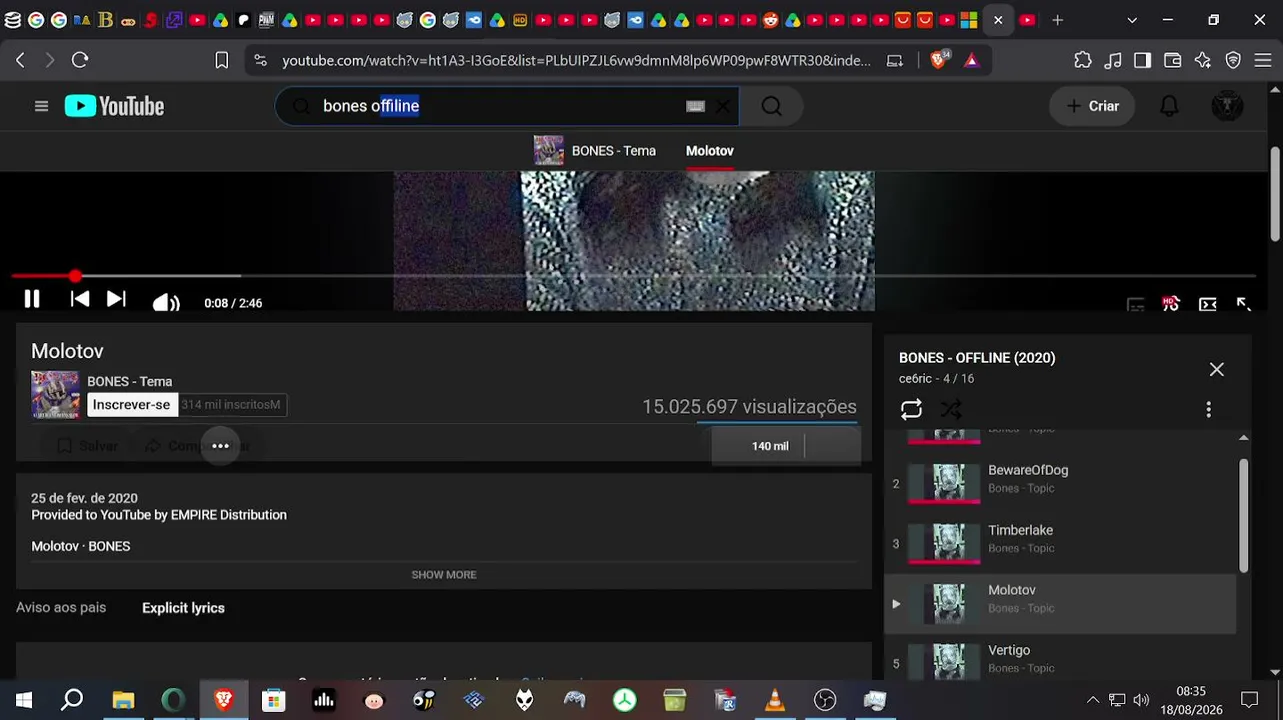This screenshot has height=720, width=1283.
Task: Mute the player volume
Action: pyautogui.click(x=166, y=303)
